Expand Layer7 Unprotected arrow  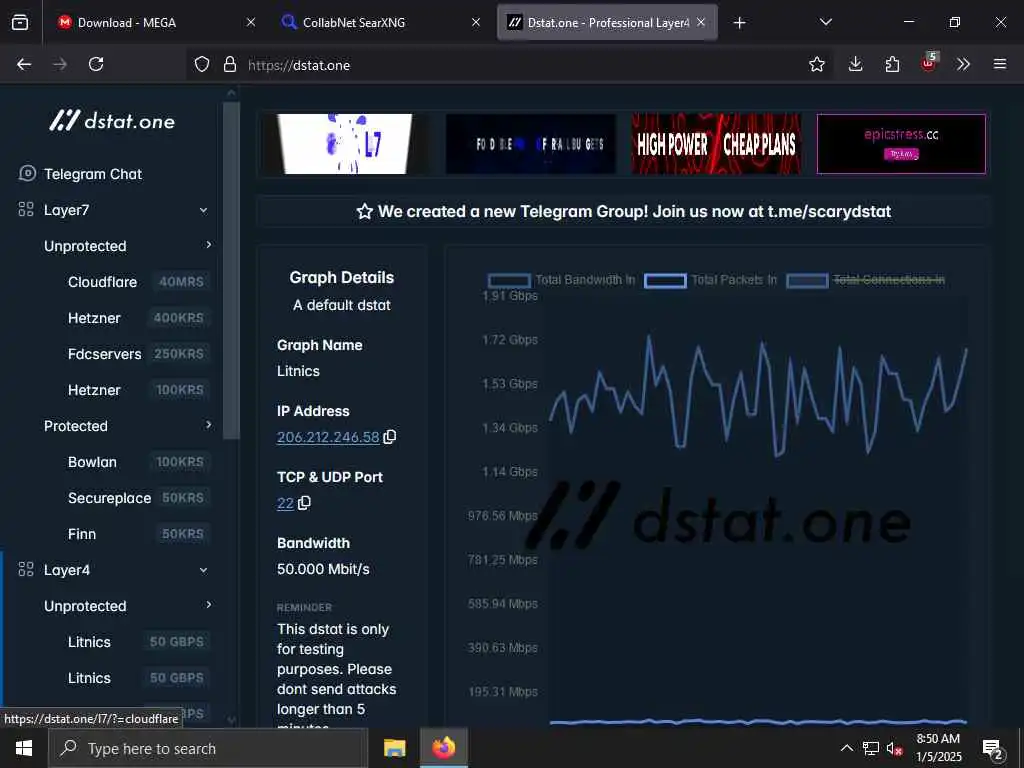[208, 245]
